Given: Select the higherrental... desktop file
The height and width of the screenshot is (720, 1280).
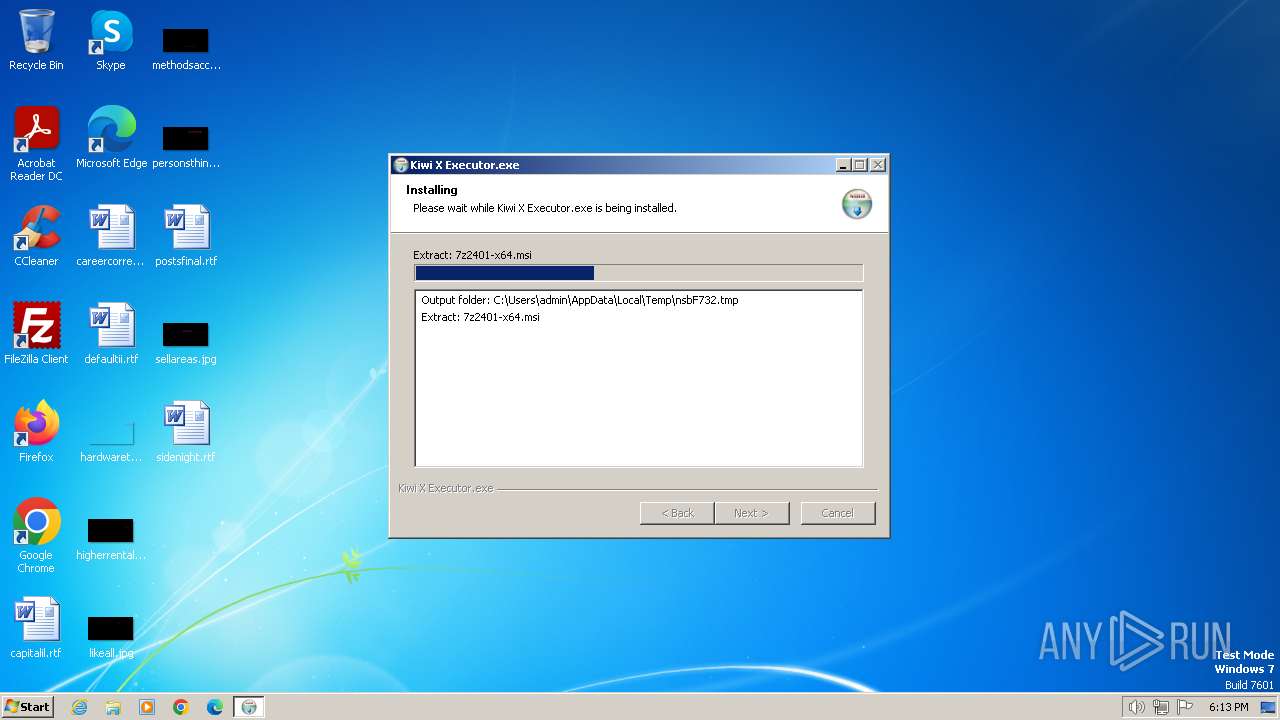Looking at the screenshot, I should click(x=111, y=538).
